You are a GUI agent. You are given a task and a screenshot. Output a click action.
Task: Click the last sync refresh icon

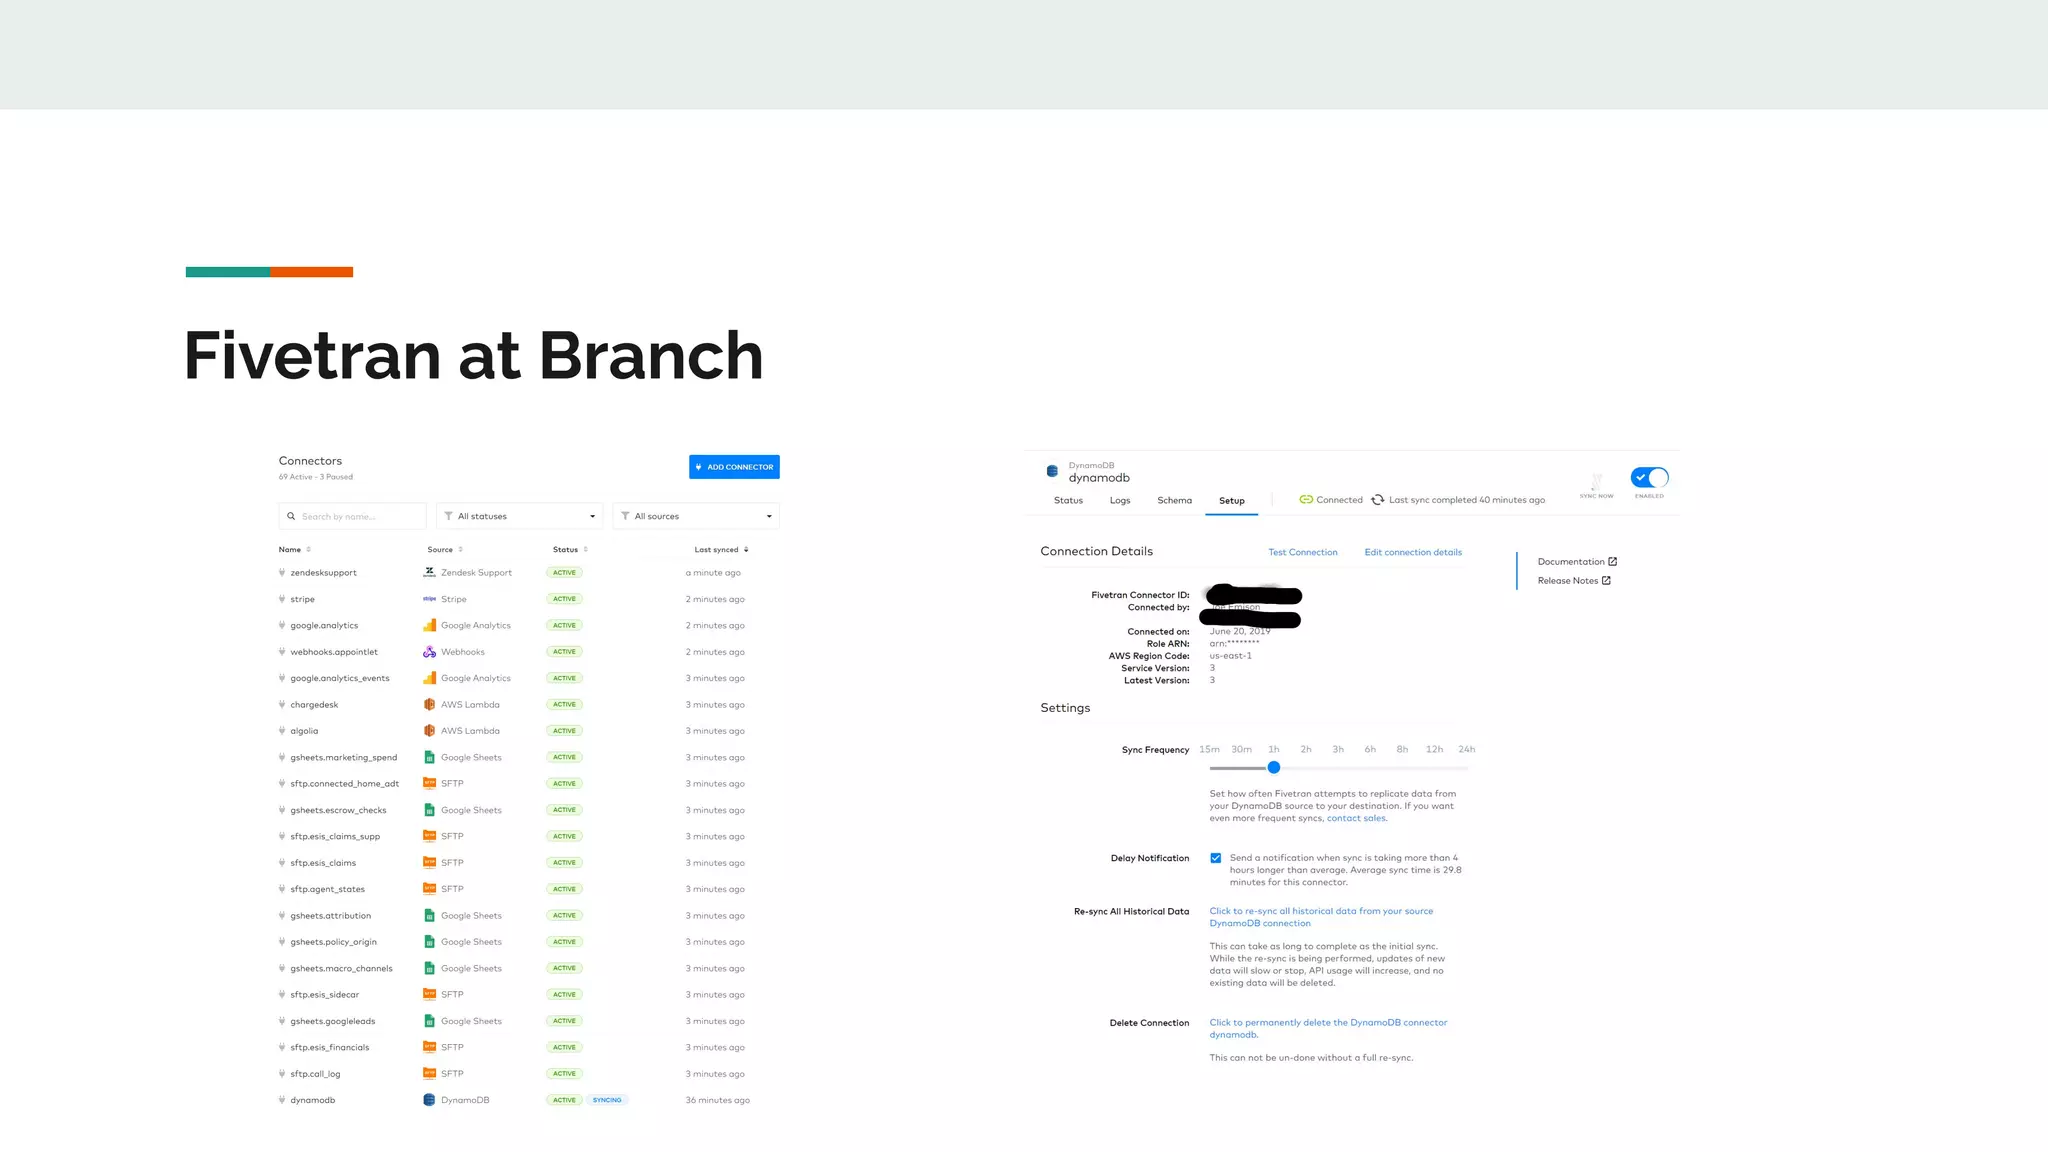pyautogui.click(x=1377, y=500)
